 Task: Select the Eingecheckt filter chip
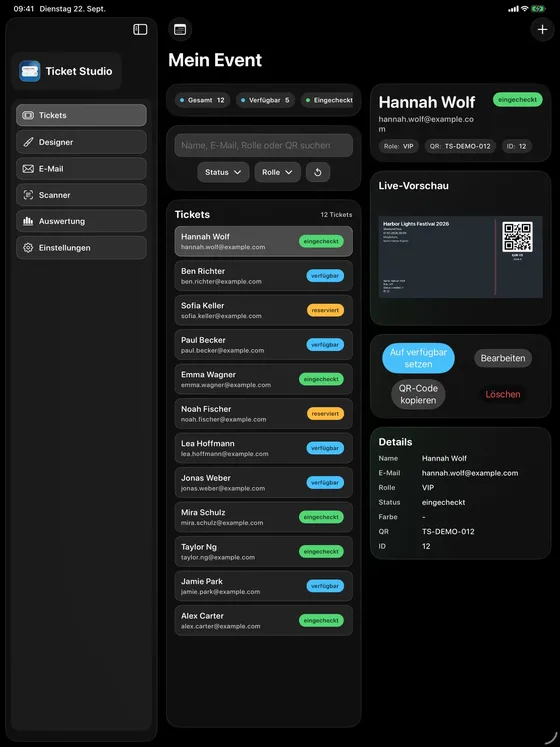(329, 100)
